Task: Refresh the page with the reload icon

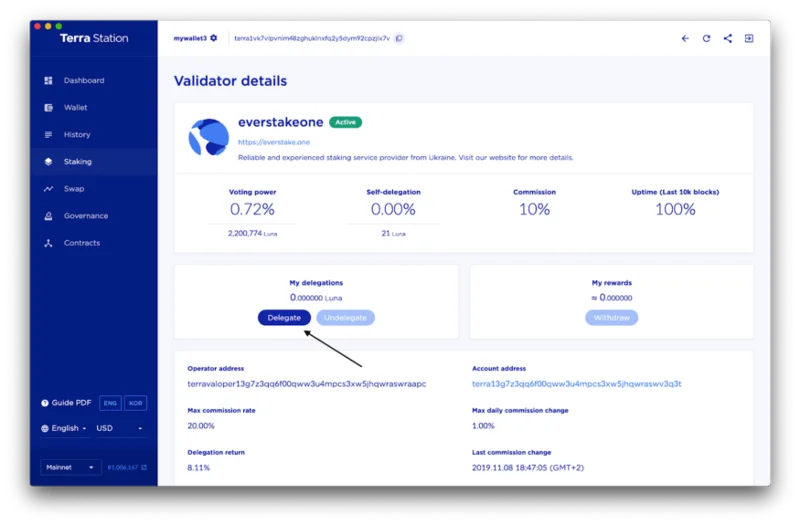Action: tap(707, 38)
